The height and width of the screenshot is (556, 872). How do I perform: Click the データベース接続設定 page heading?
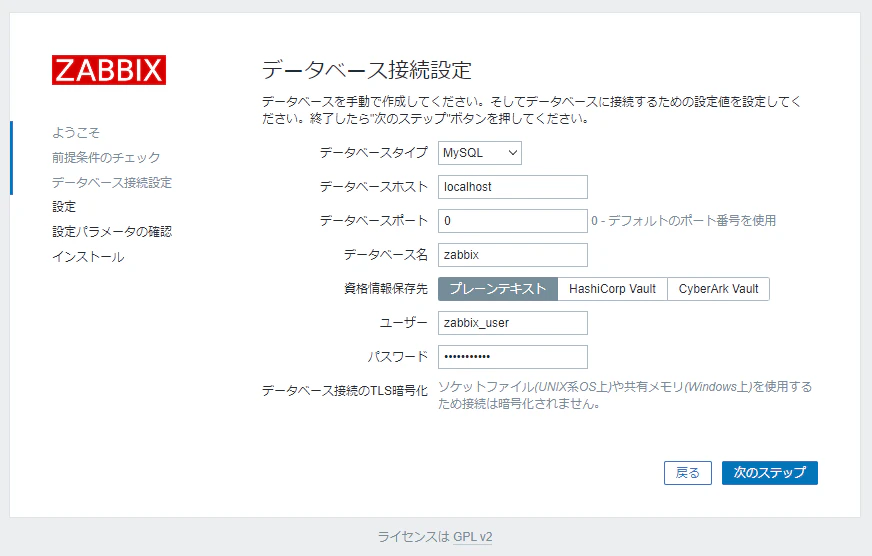tap(366, 70)
